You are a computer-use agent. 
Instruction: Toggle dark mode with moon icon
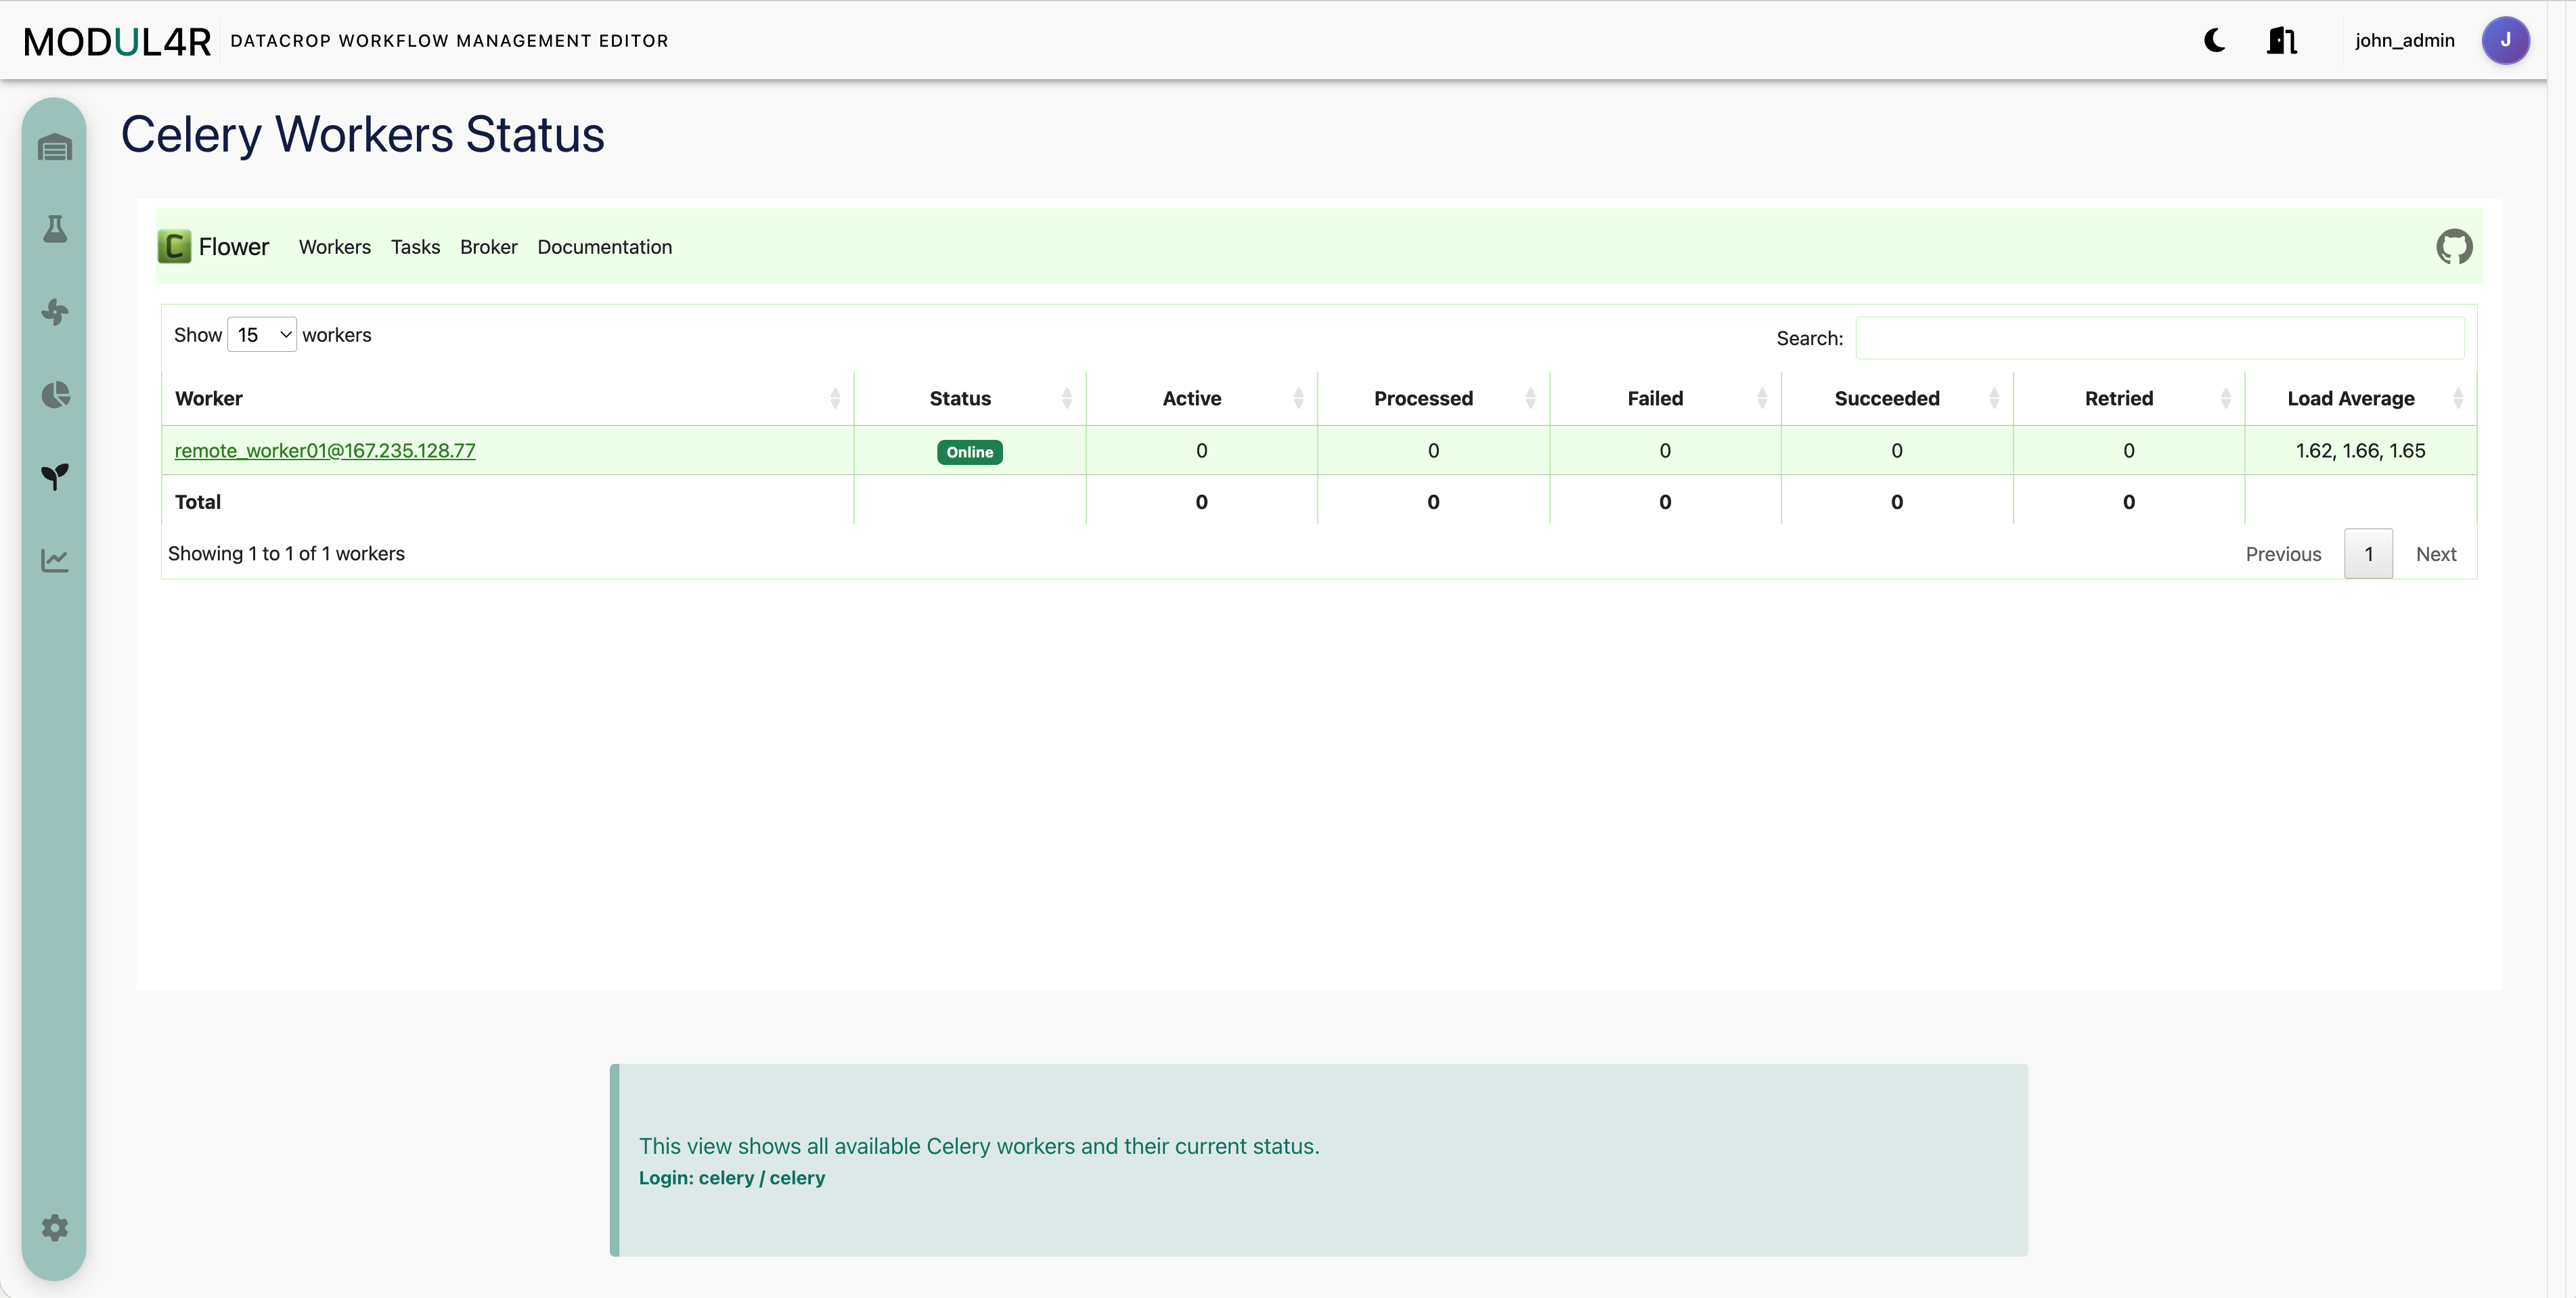(2215, 40)
